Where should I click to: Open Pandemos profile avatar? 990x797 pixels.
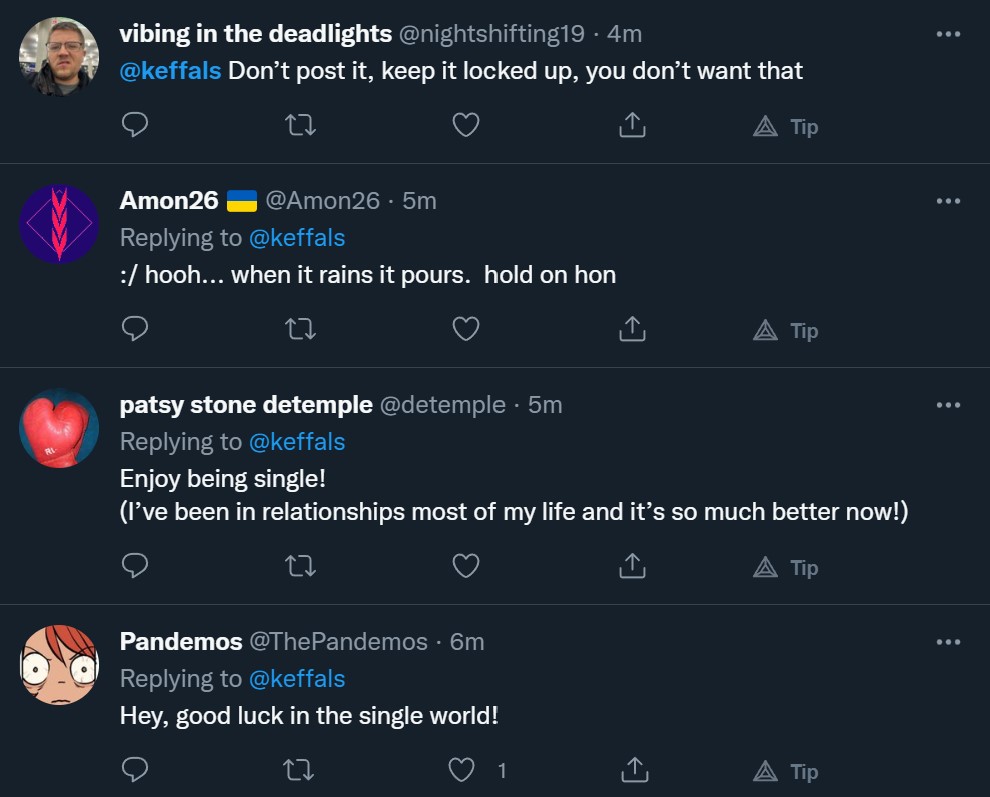tap(59, 665)
